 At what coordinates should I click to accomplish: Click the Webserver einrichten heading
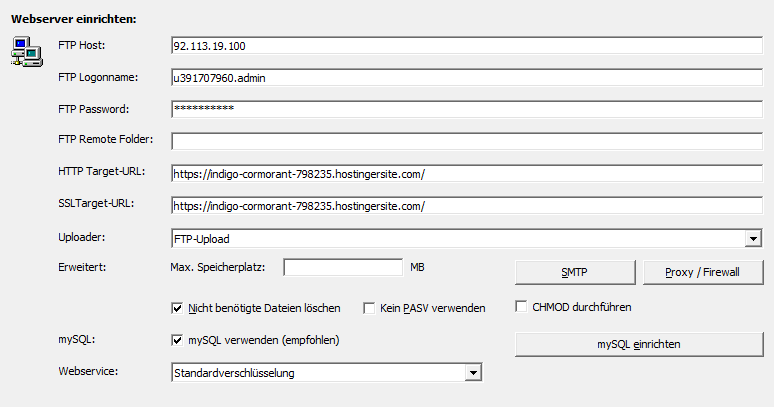(x=74, y=19)
